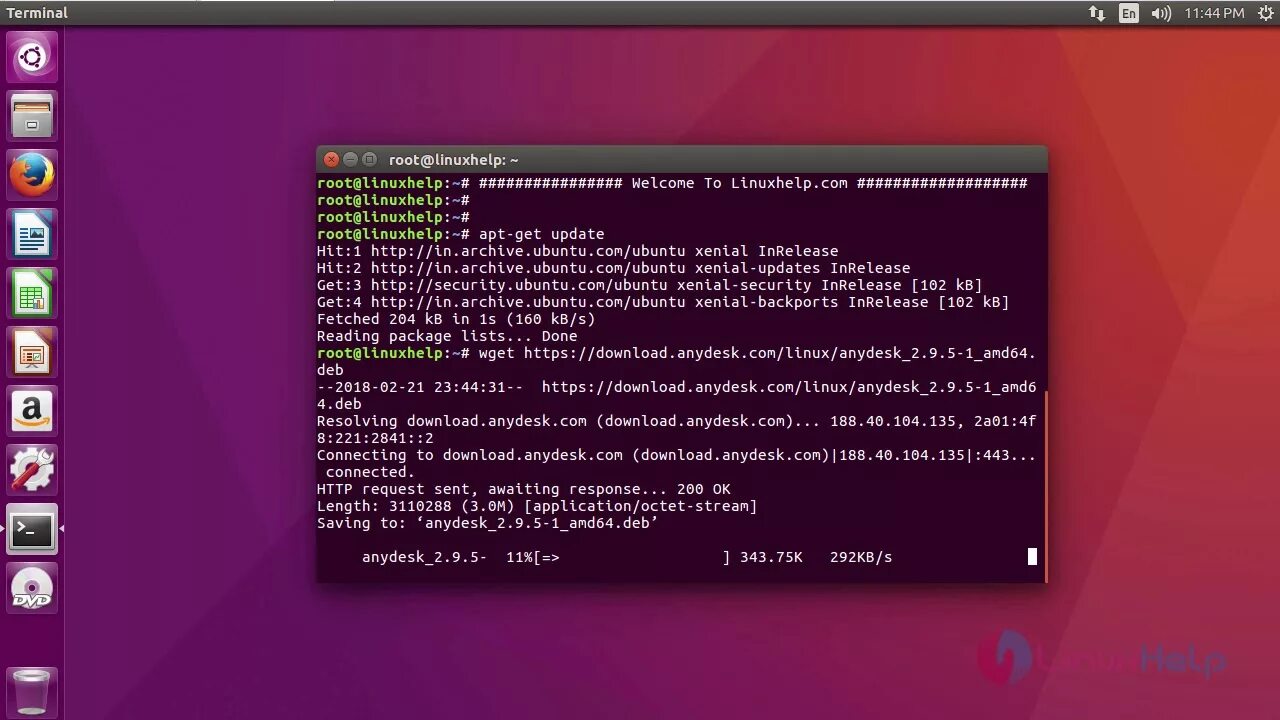Open the Amazon launcher icon

(x=32, y=410)
